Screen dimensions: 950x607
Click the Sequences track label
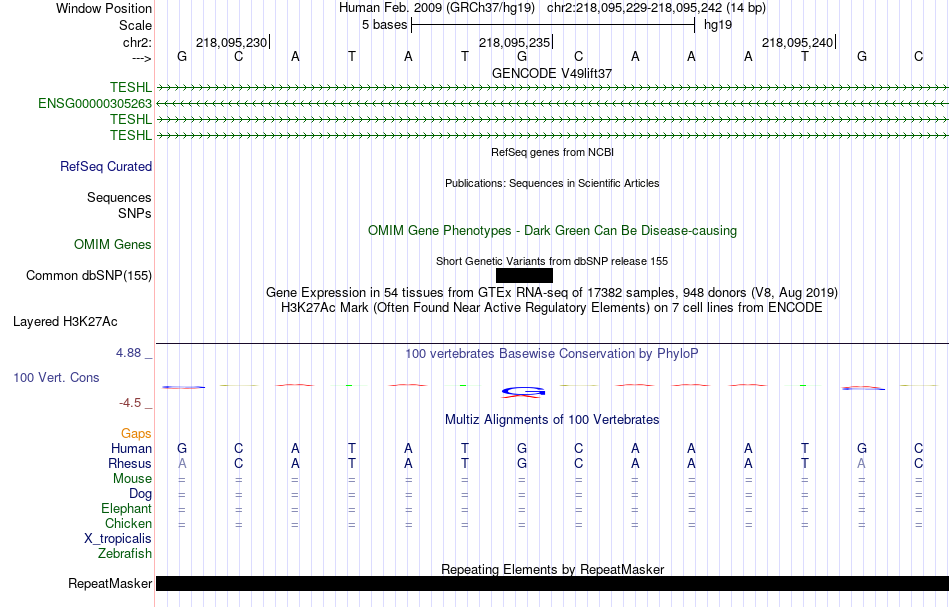[119, 197]
